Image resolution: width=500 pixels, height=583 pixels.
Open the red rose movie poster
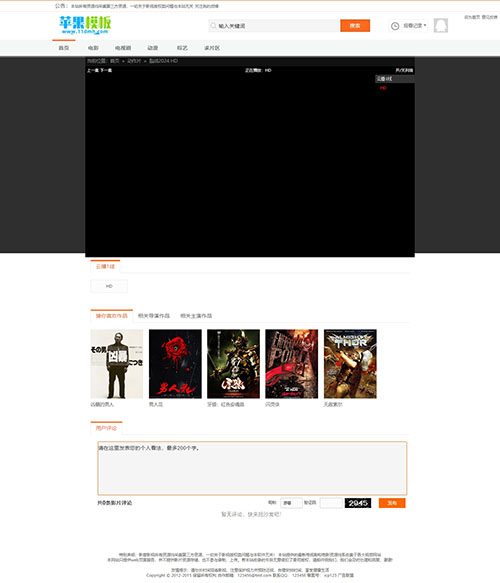point(175,364)
